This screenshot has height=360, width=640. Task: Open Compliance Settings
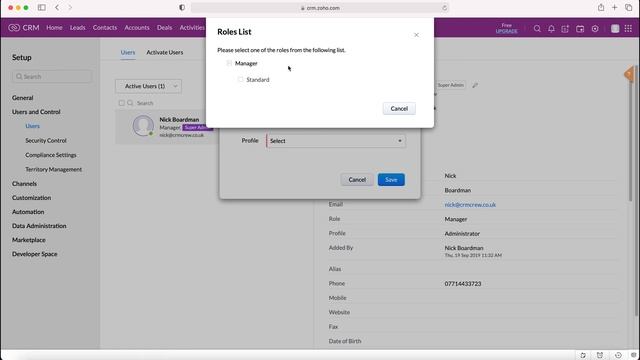[51, 155]
